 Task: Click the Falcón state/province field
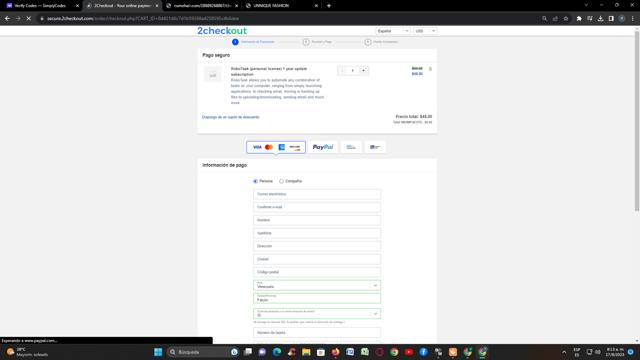[x=317, y=298]
